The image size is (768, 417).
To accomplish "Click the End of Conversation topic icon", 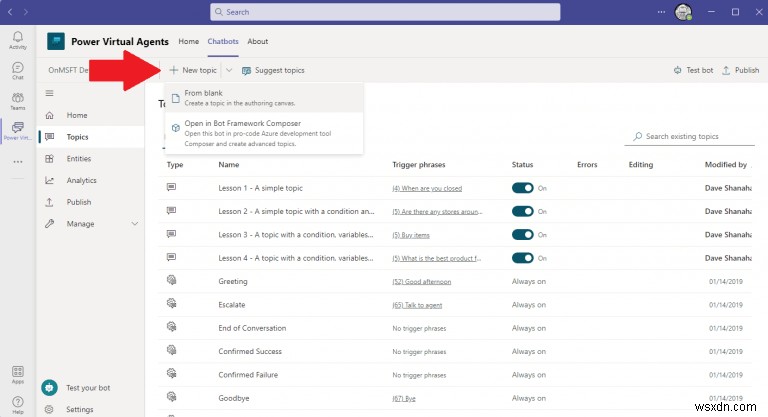I will tap(171, 327).
